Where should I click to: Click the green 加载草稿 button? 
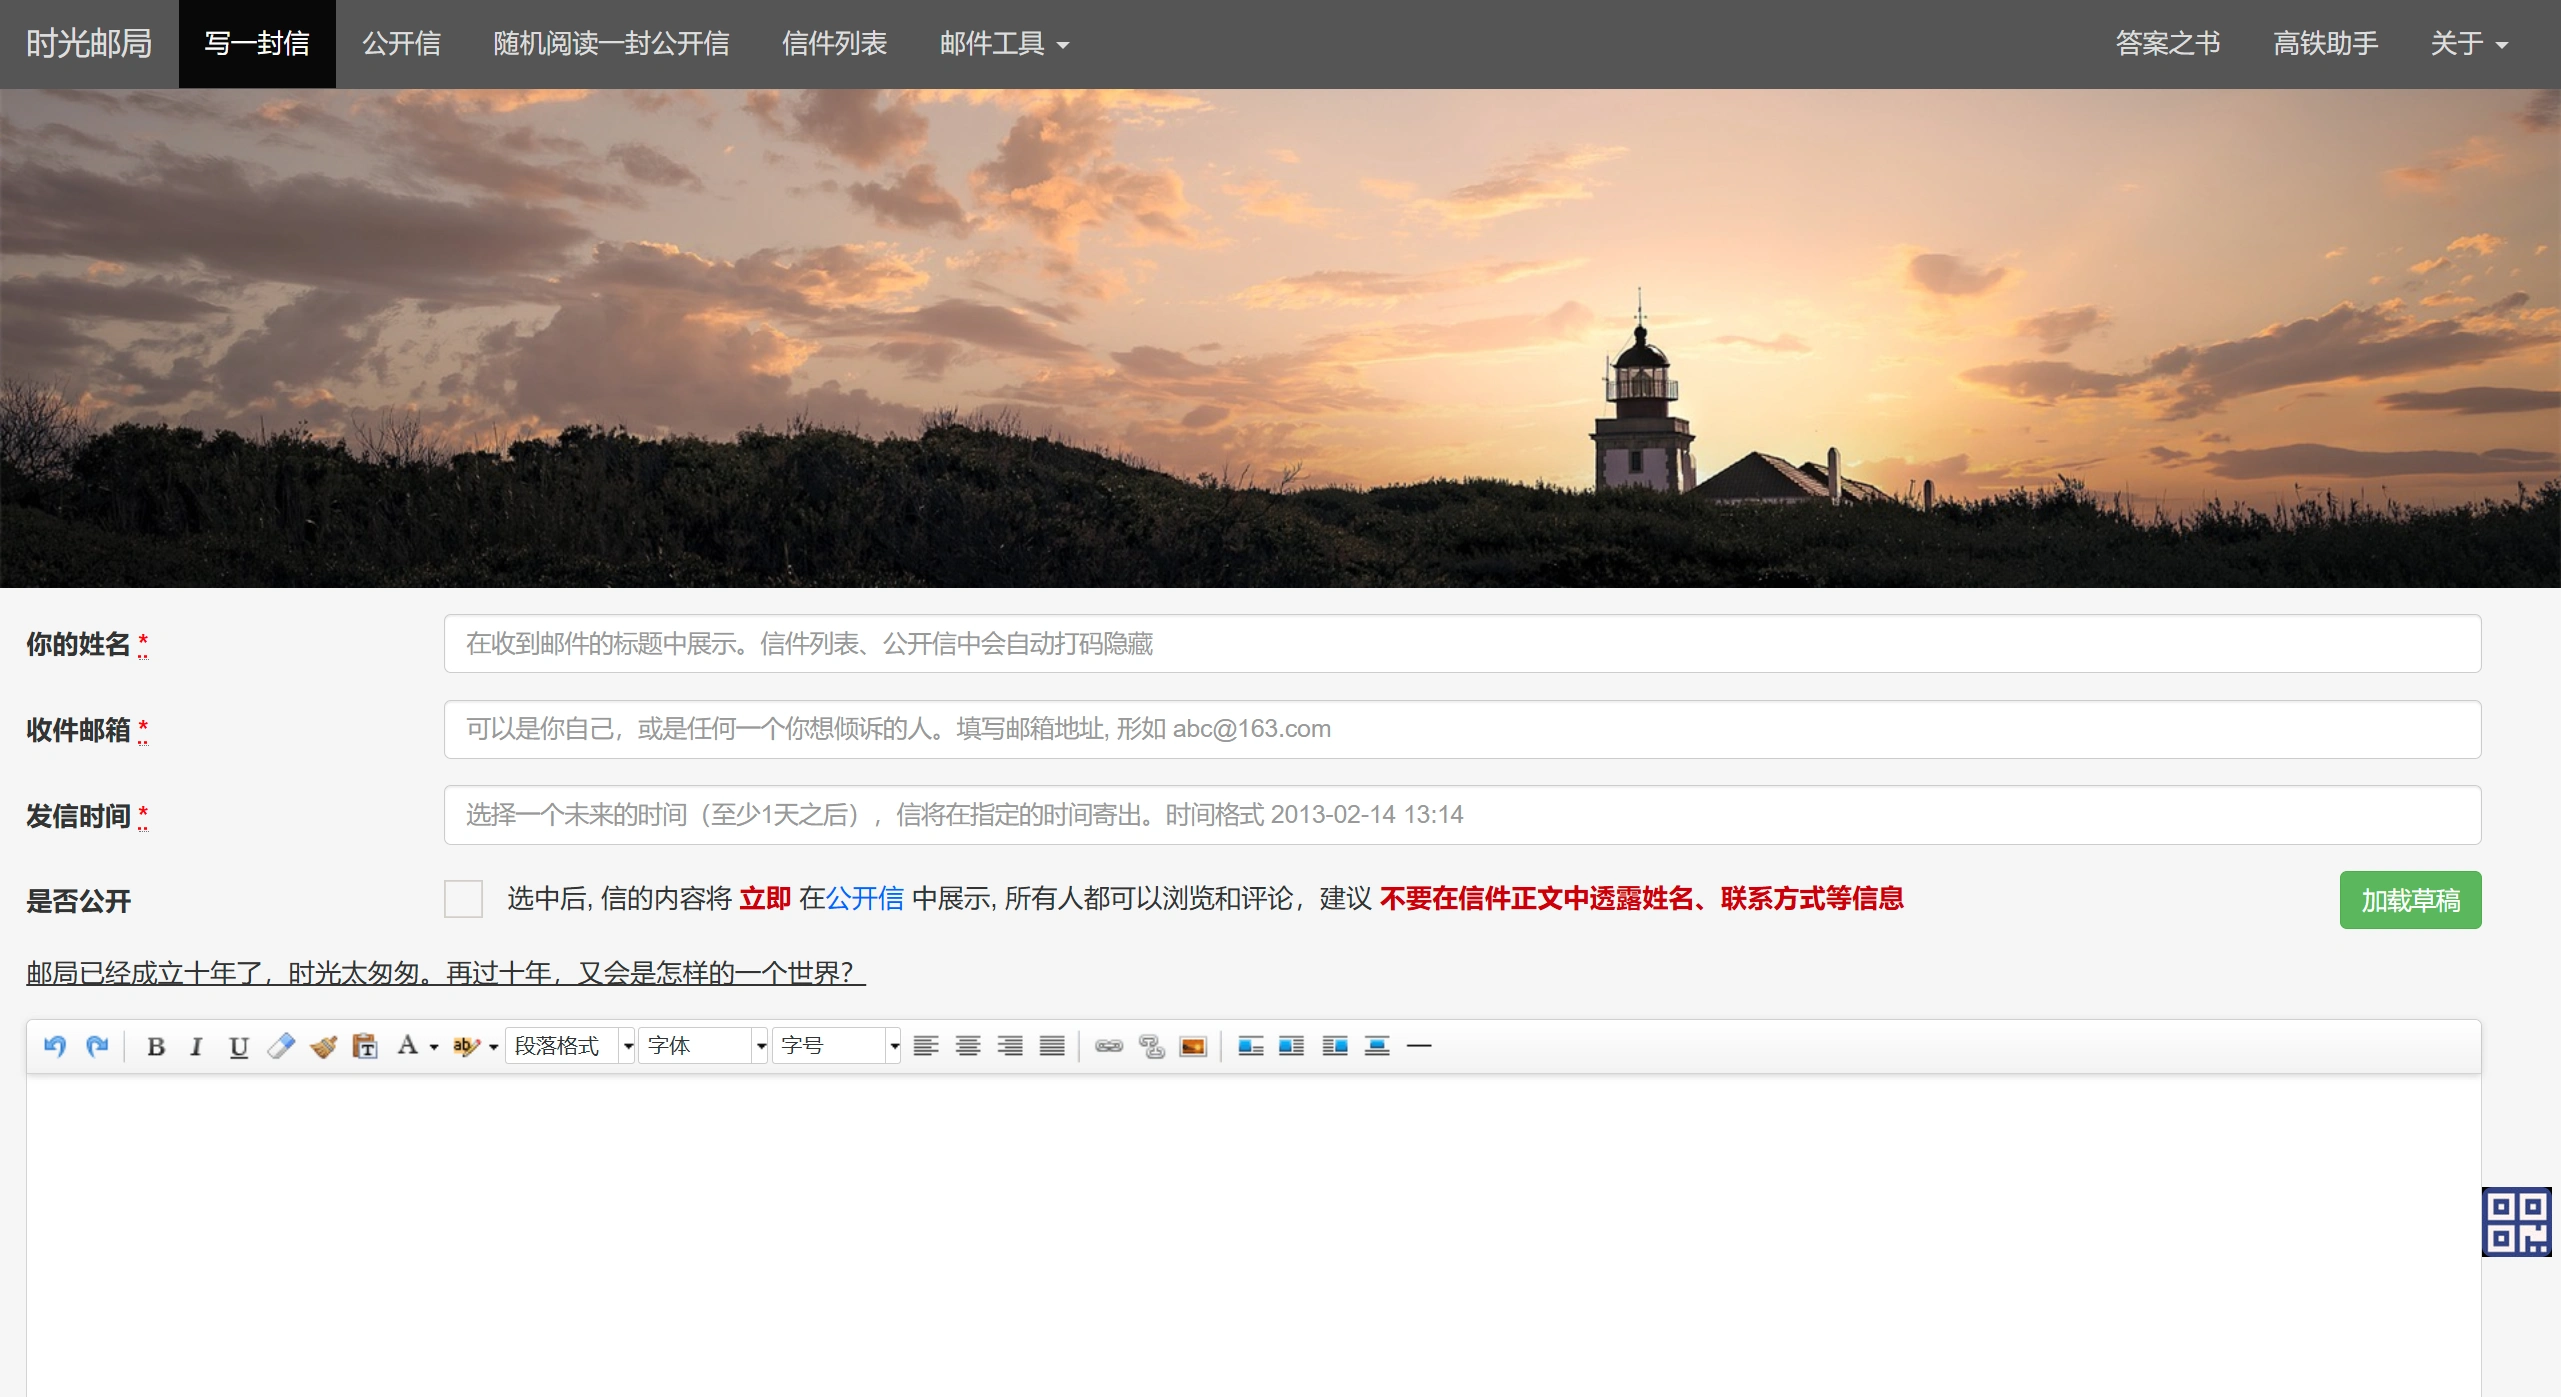point(2409,900)
